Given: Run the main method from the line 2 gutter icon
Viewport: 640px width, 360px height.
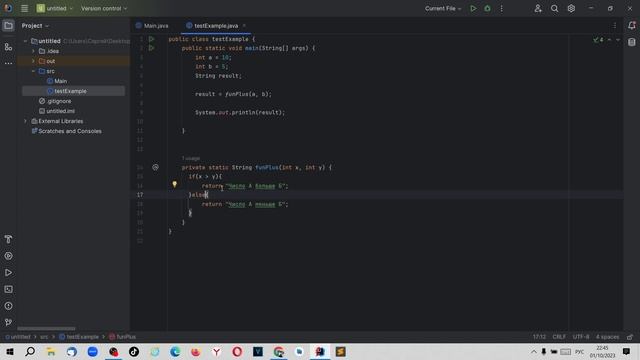Looking at the screenshot, I should (151, 48).
